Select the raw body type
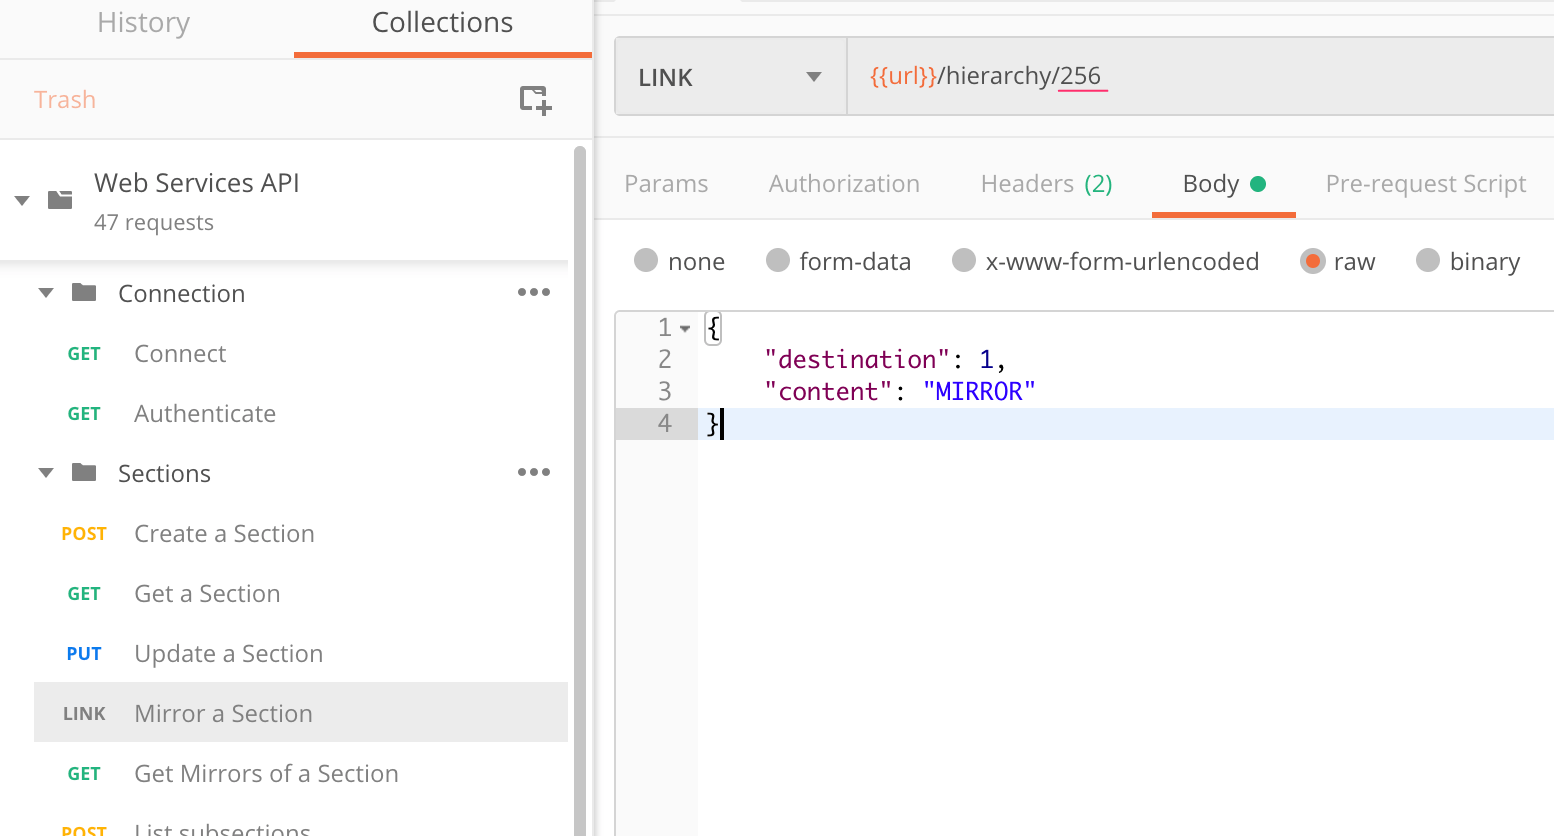 (1312, 262)
